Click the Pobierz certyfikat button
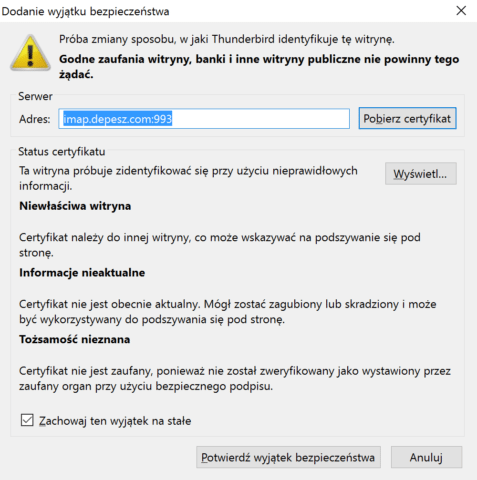Image resolution: width=477 pixels, height=480 pixels. 407,118
